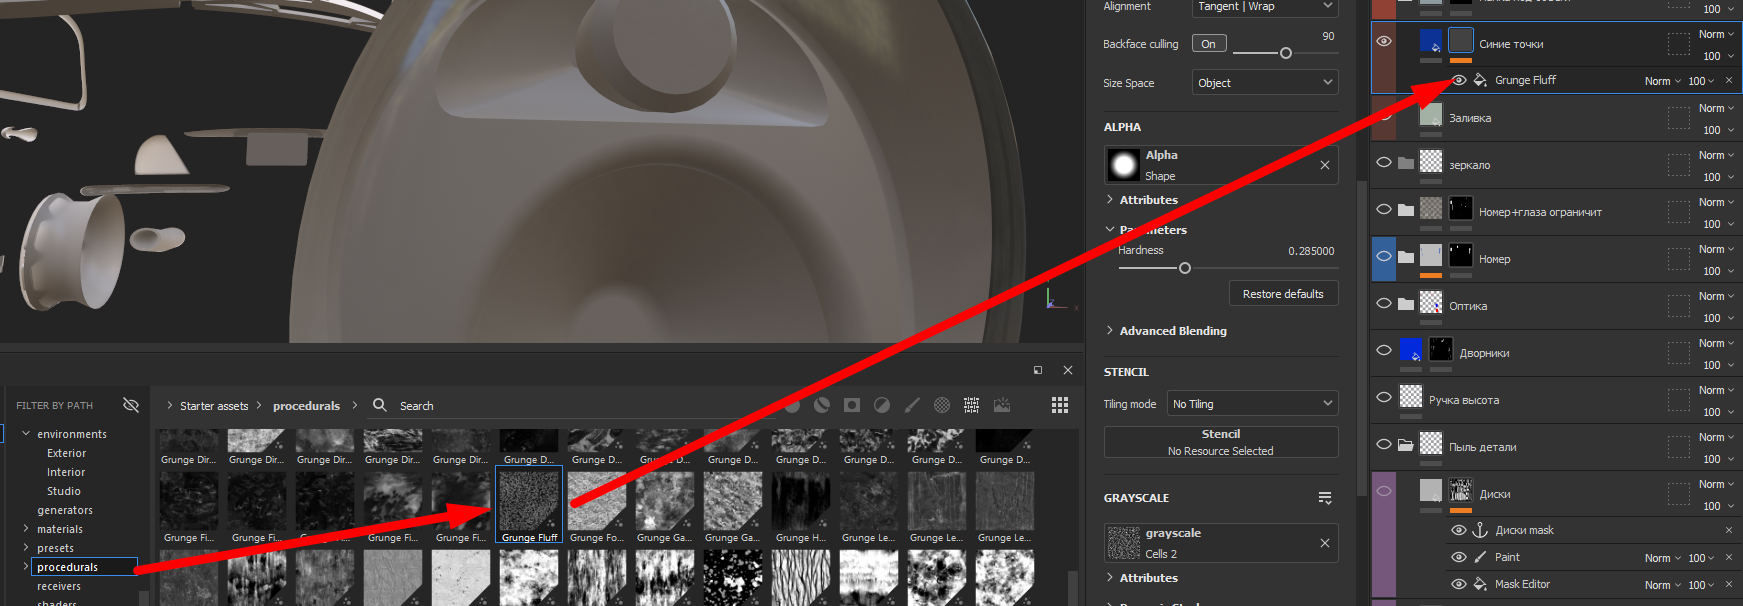Switch assets to grid view icon
This screenshot has height=606, width=1743.
click(1060, 405)
